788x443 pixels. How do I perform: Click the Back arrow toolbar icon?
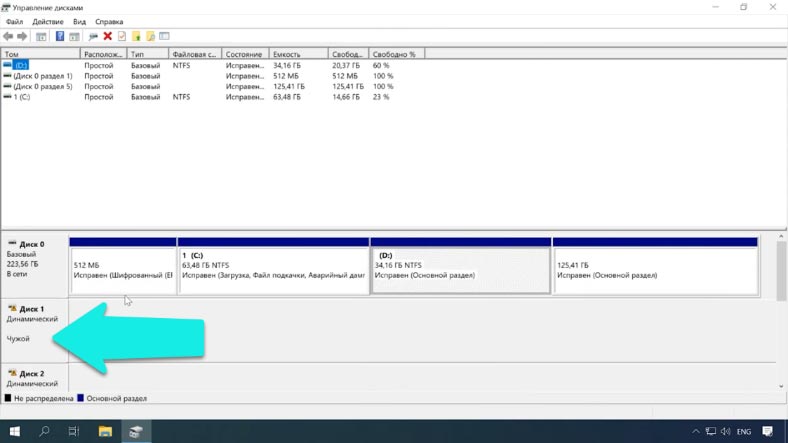pyautogui.click(x=9, y=36)
